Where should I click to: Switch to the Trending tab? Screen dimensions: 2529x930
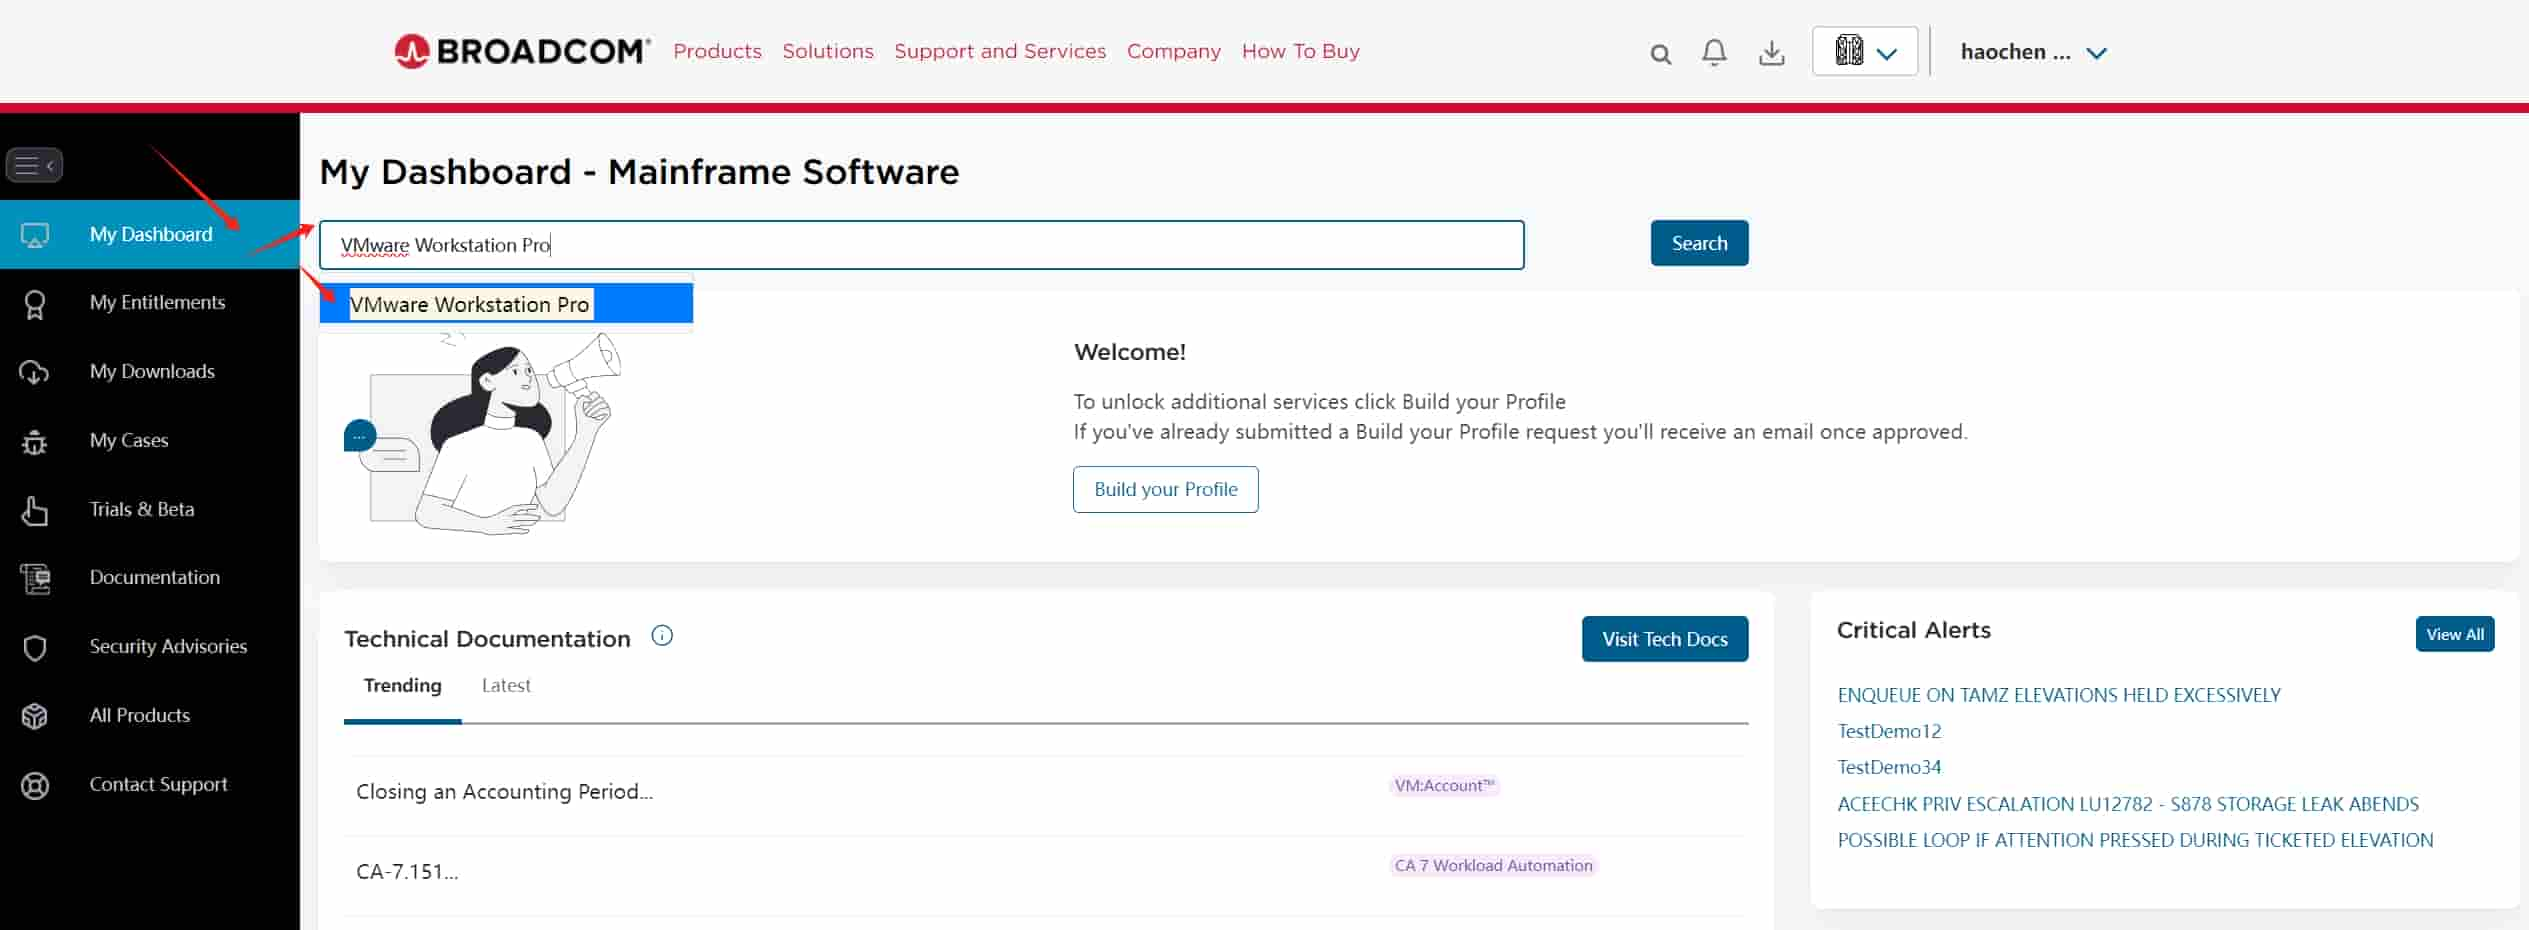tap(402, 685)
